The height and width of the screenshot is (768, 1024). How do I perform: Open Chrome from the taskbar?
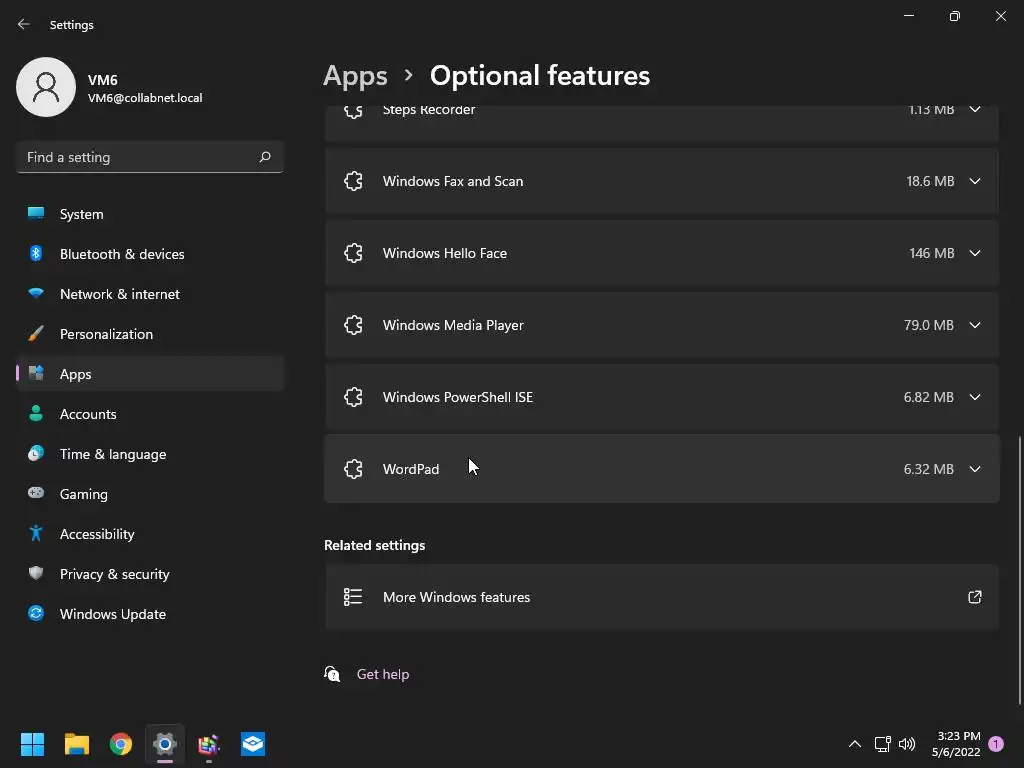[x=121, y=744]
